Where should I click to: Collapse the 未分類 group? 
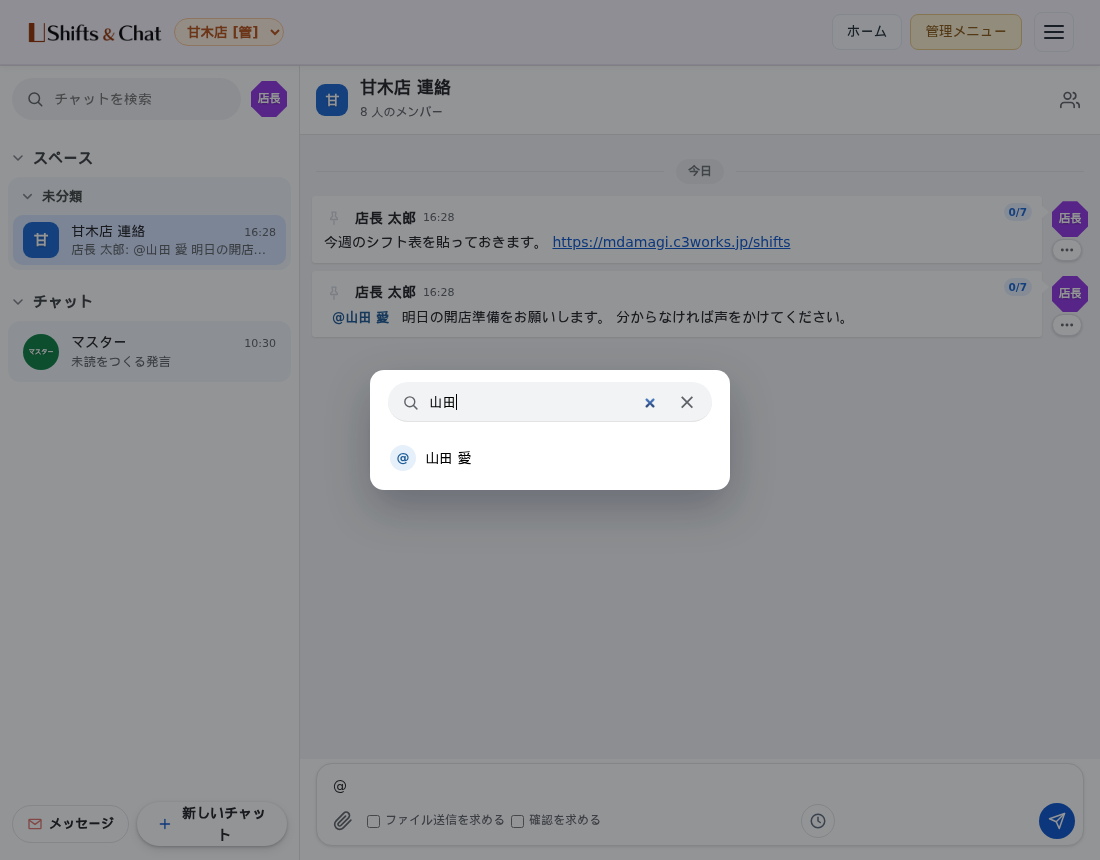[x=27, y=196]
